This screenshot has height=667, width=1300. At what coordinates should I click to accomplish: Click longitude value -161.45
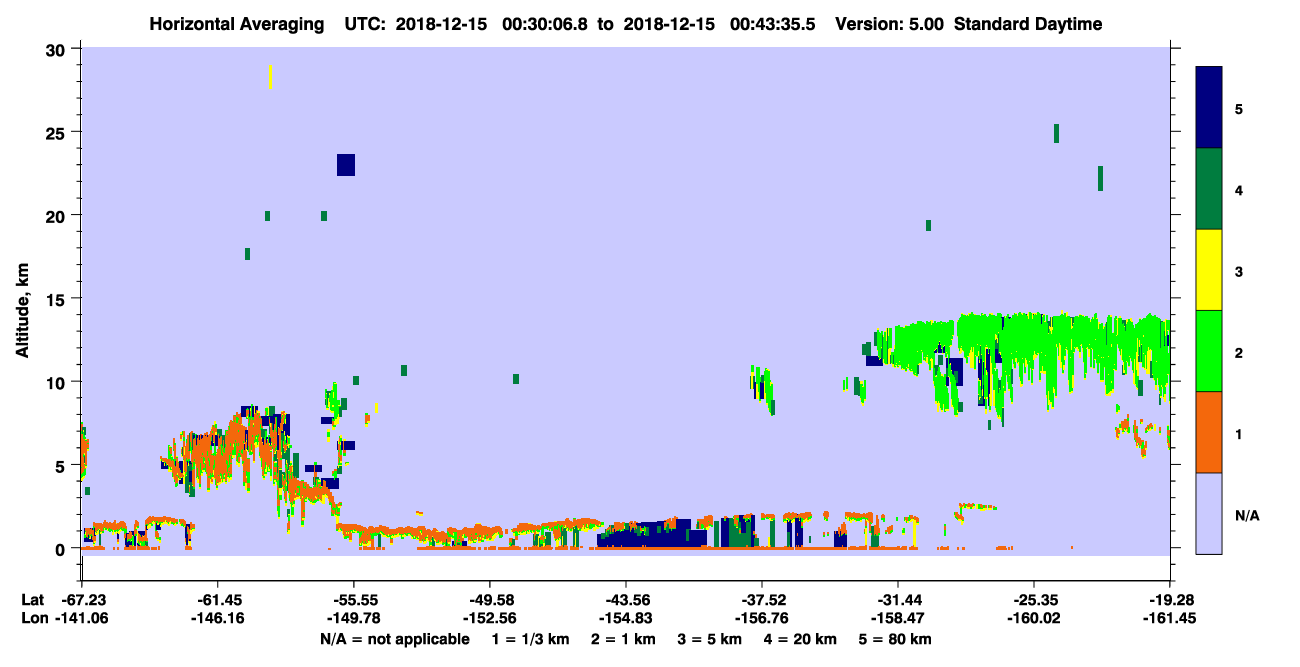[1170, 619]
